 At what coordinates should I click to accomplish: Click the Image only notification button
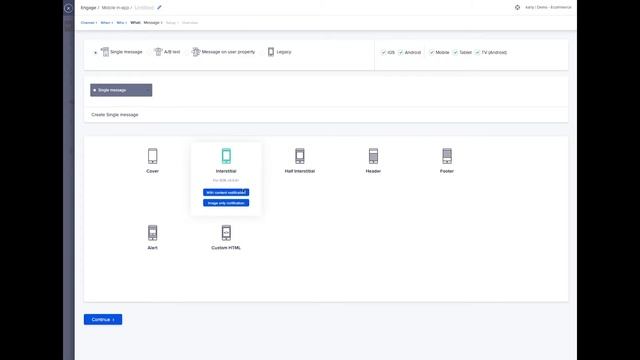(x=226, y=203)
